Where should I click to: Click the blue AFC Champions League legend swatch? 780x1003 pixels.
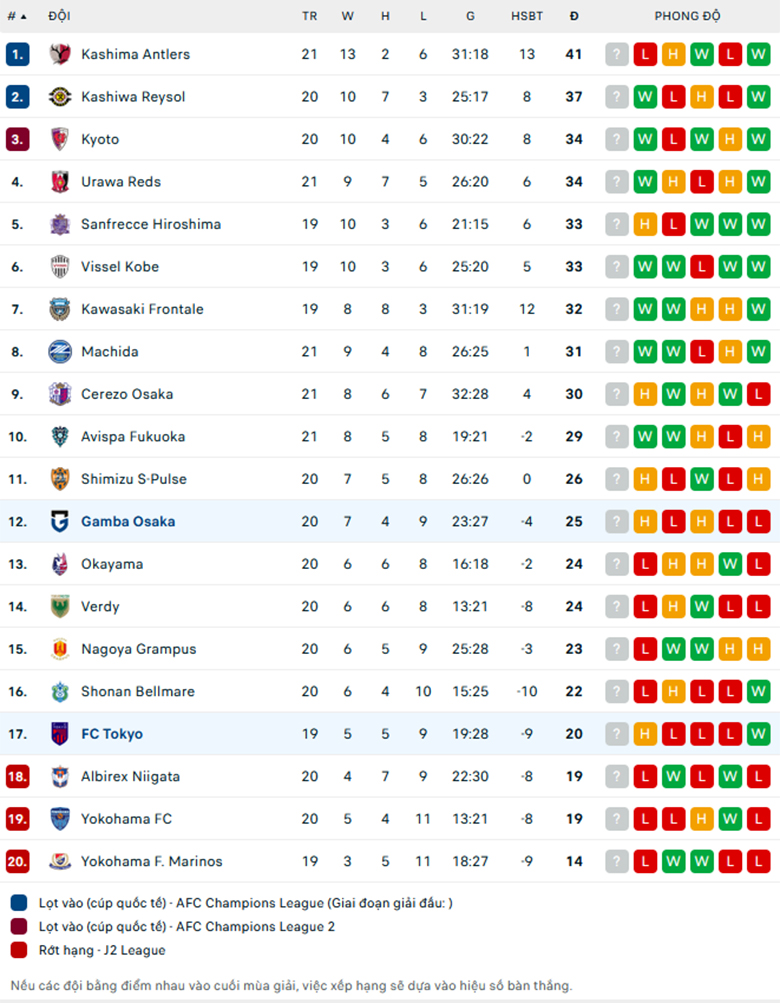19,903
